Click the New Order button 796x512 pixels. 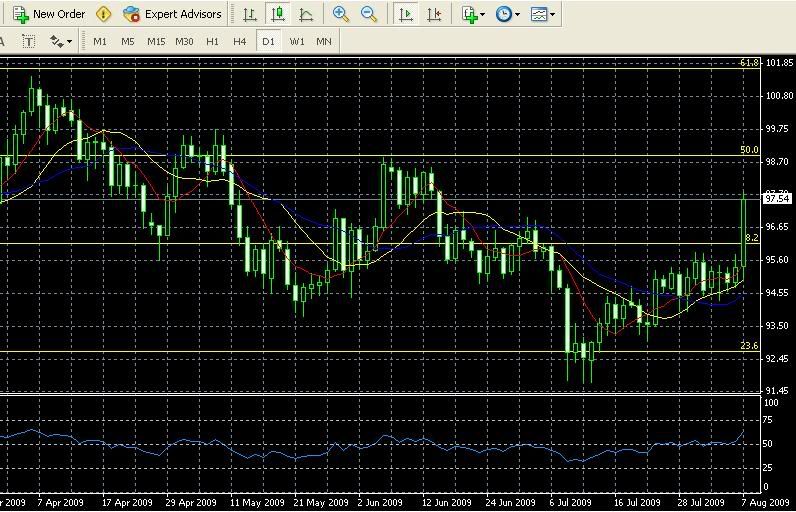click(x=50, y=14)
